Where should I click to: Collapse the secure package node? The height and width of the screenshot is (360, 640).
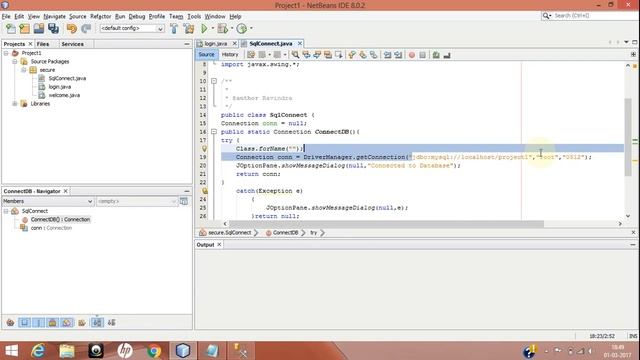(x=24, y=70)
